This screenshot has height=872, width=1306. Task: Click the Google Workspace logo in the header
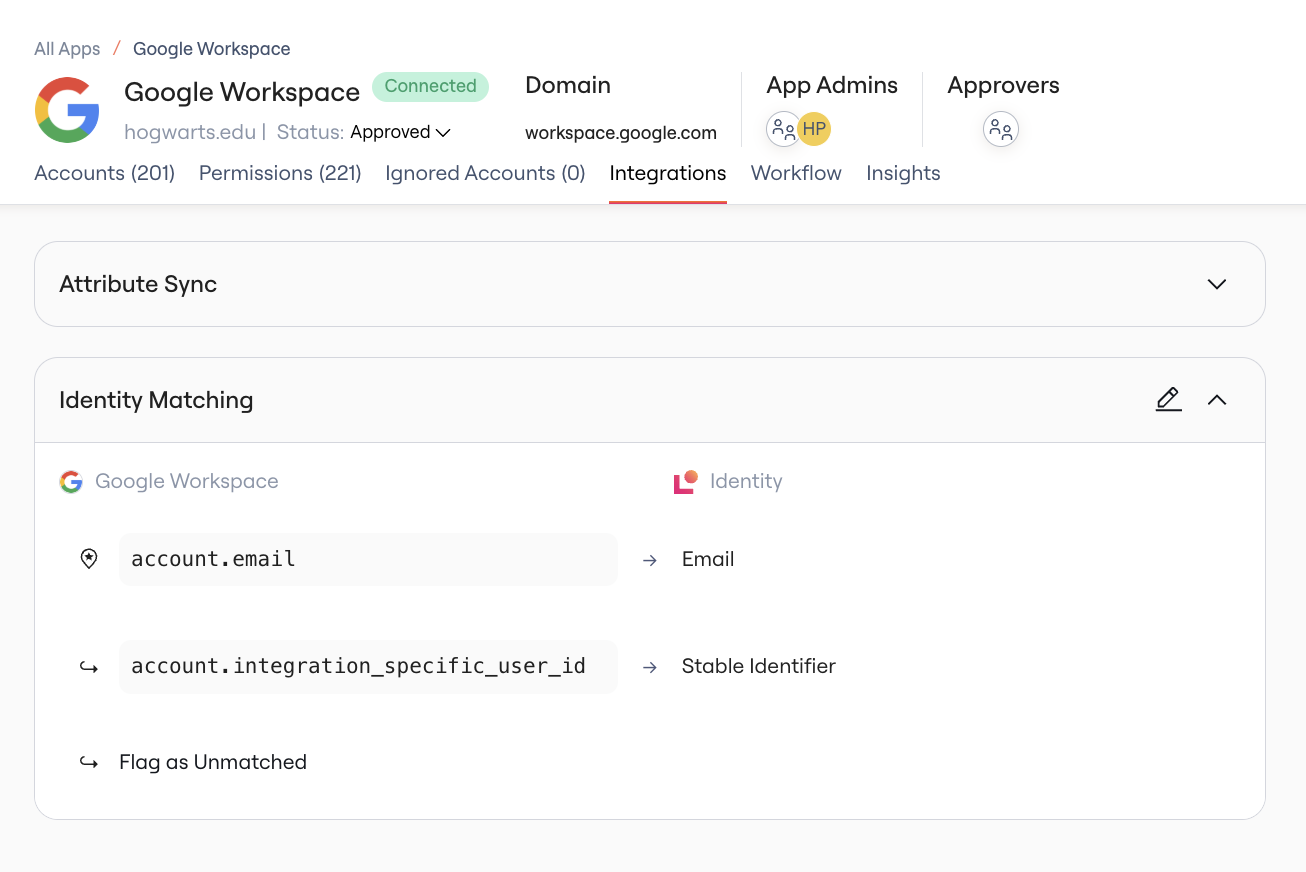click(x=67, y=110)
